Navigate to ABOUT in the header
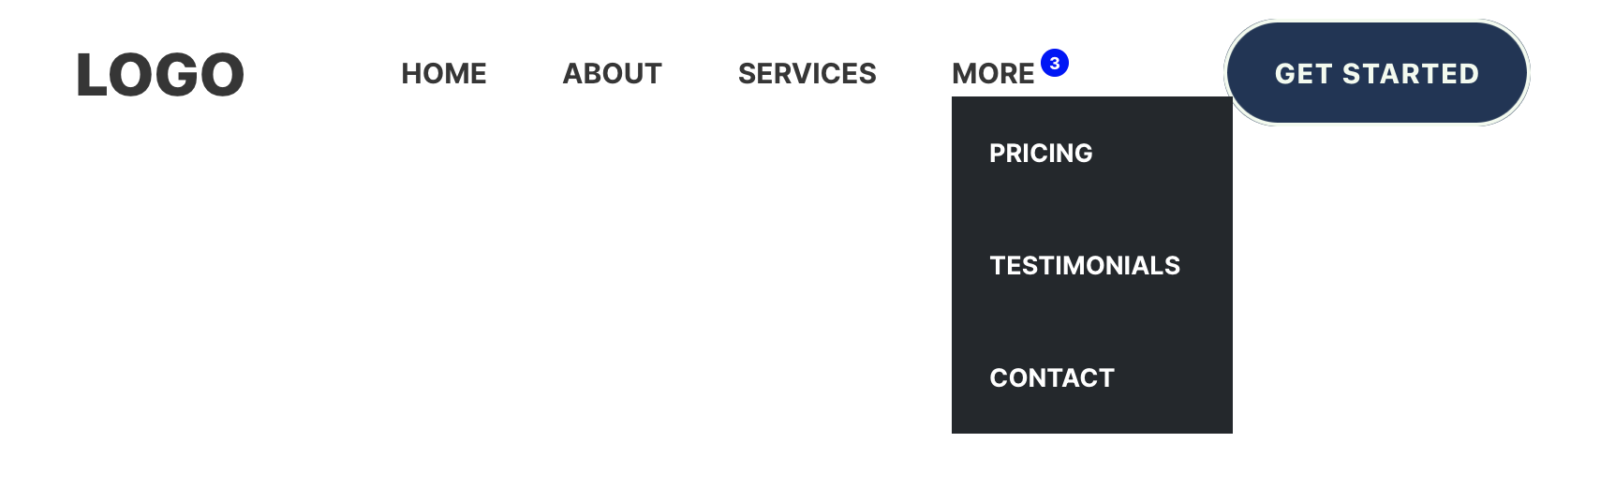1600x502 pixels. coord(612,74)
